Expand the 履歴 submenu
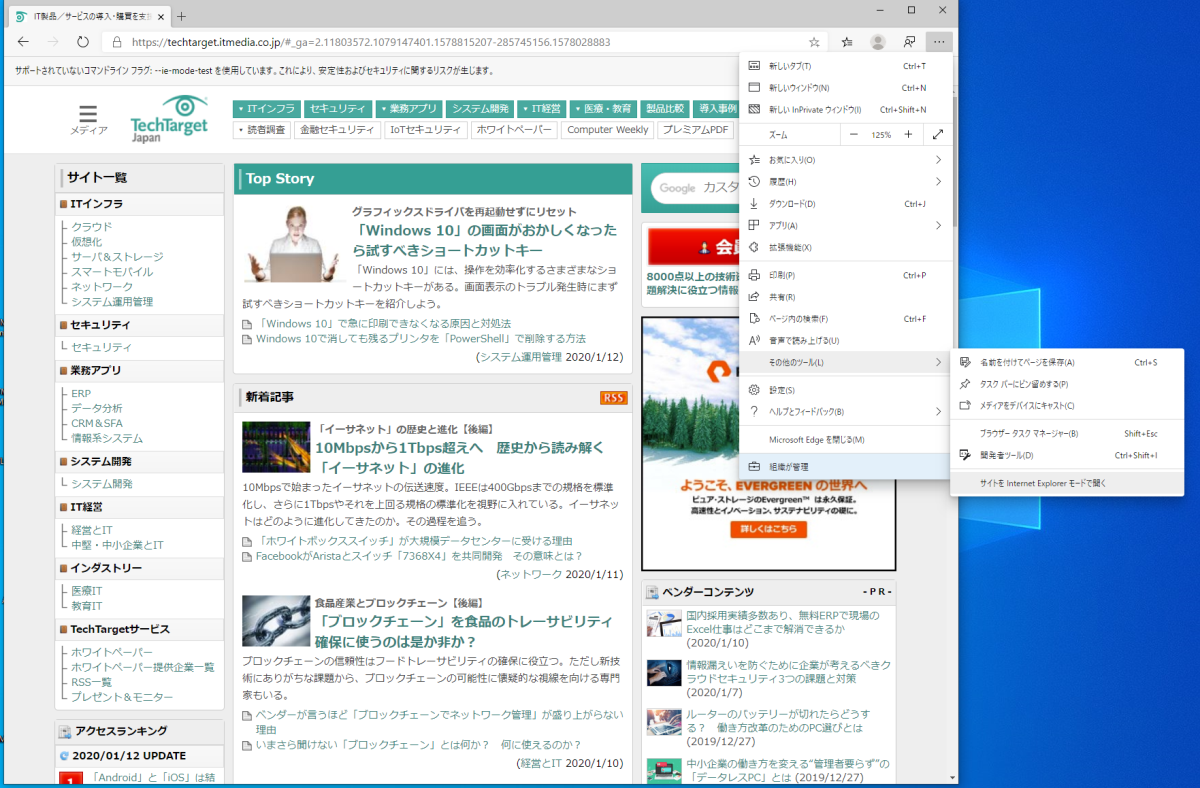The image size is (1200, 788). pos(846,182)
